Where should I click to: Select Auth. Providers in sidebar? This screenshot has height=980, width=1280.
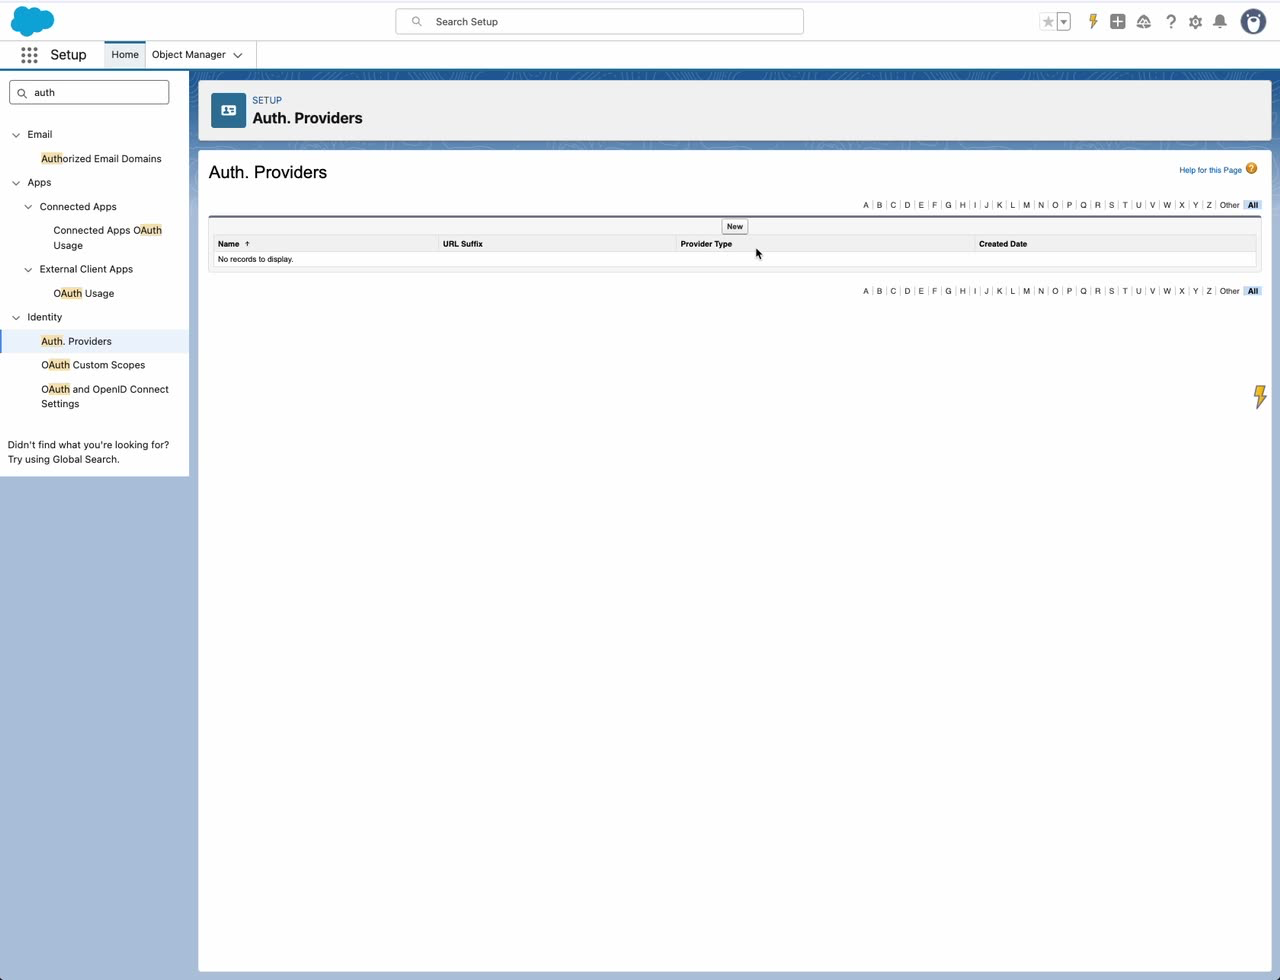point(76,341)
